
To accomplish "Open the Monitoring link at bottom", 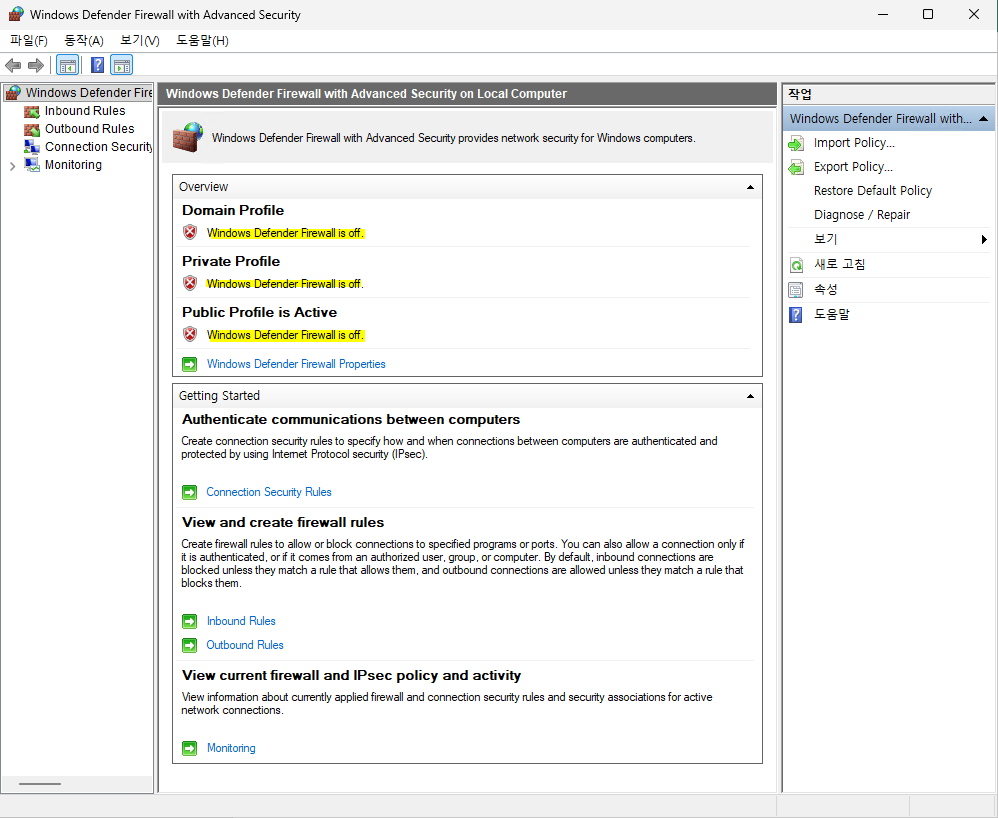I will (x=231, y=748).
